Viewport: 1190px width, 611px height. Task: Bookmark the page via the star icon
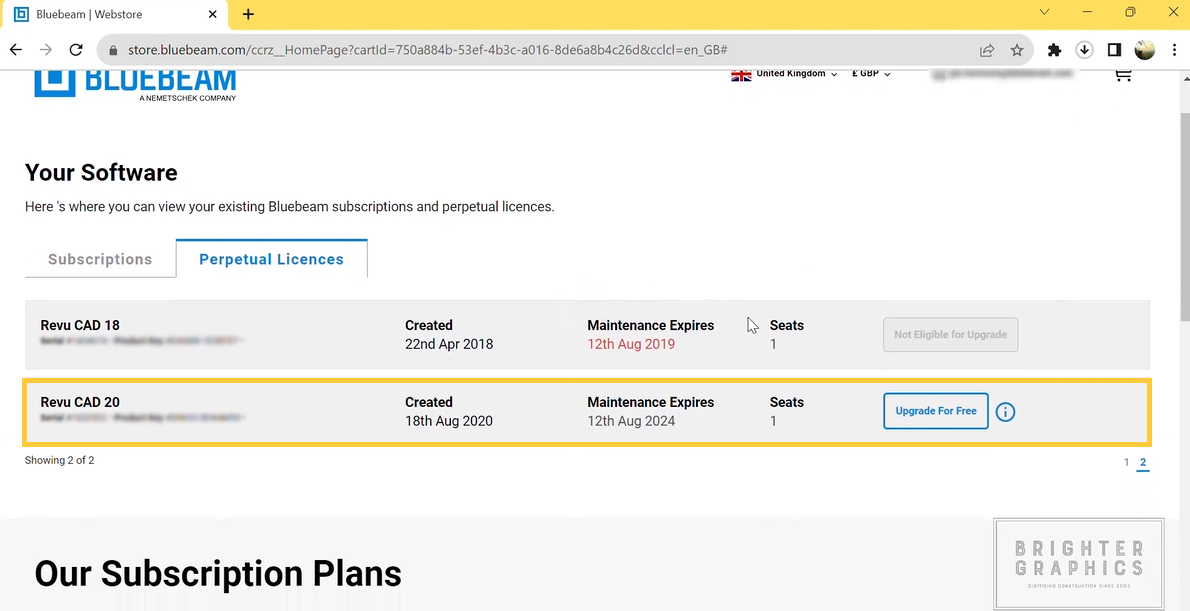[x=1016, y=49]
